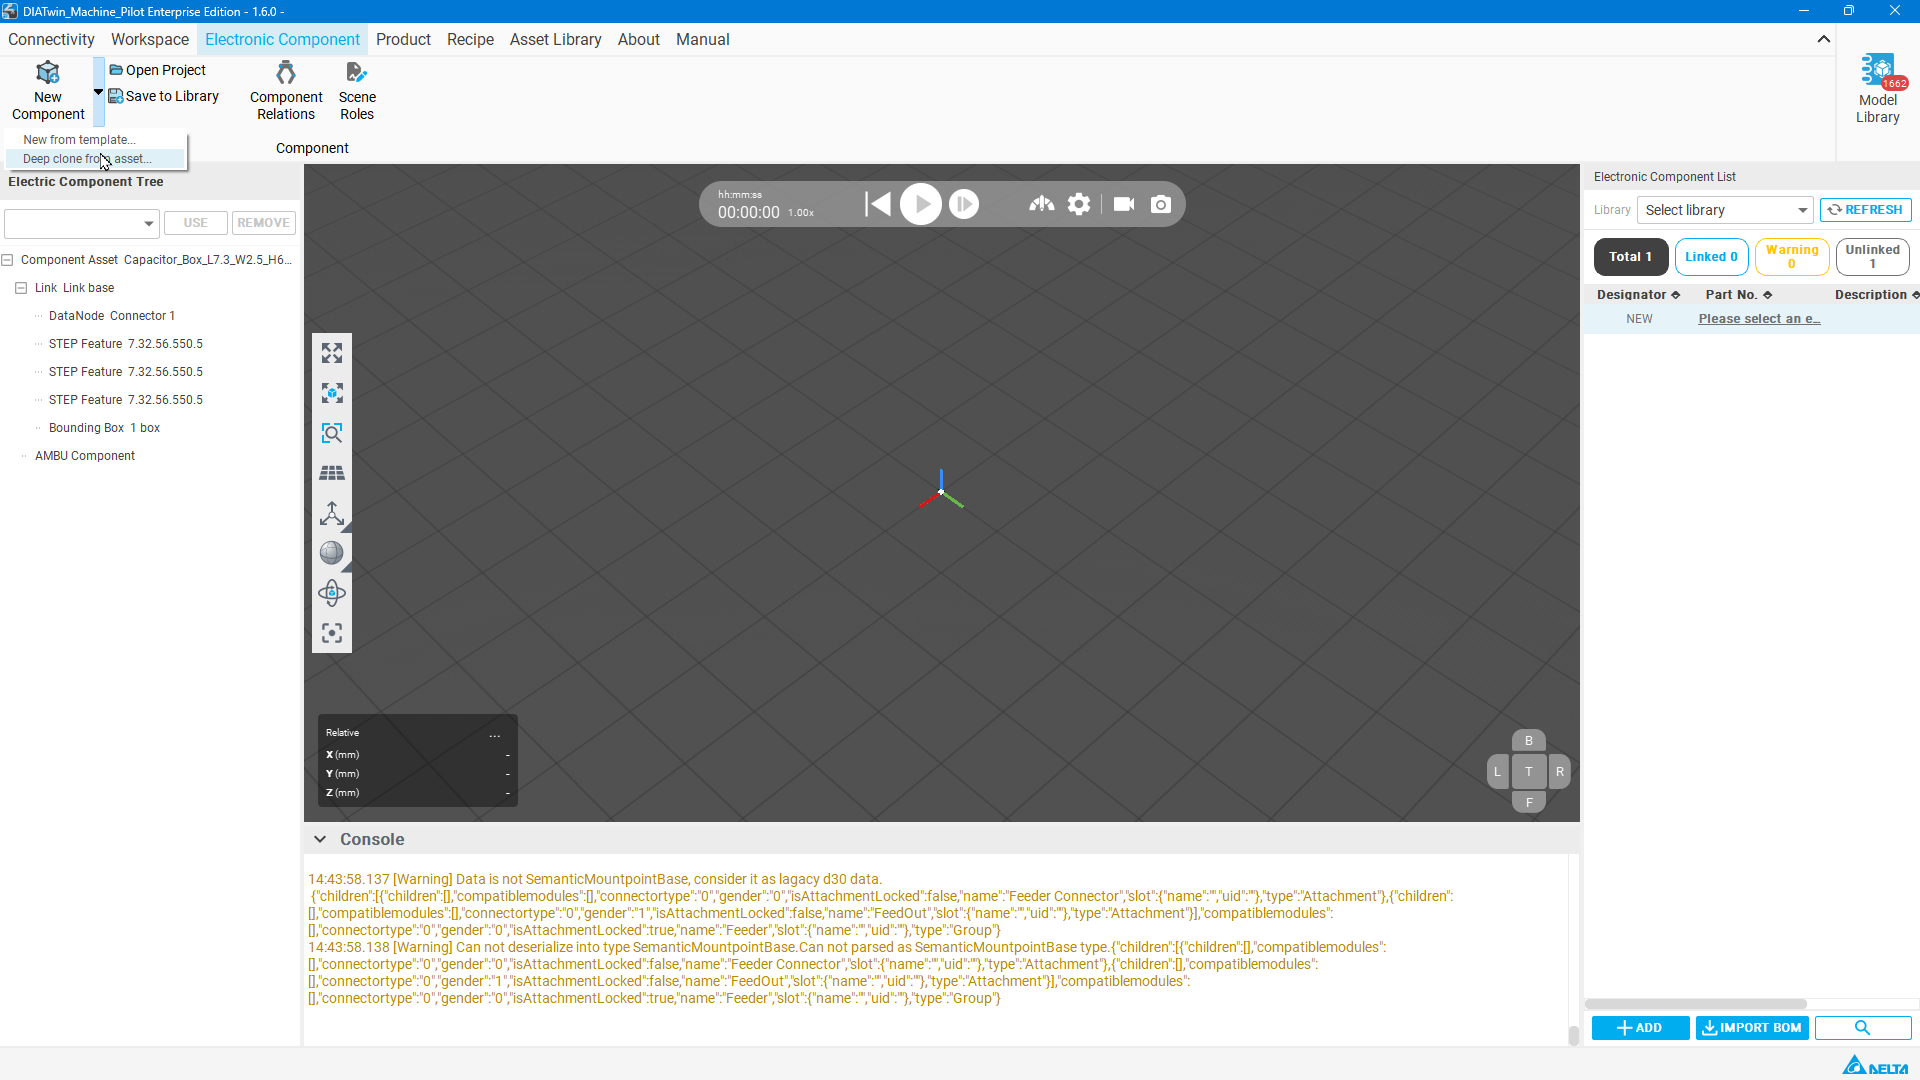Open the Electric Component Tree combo box
This screenshot has width=1920, height=1080.
click(82, 223)
